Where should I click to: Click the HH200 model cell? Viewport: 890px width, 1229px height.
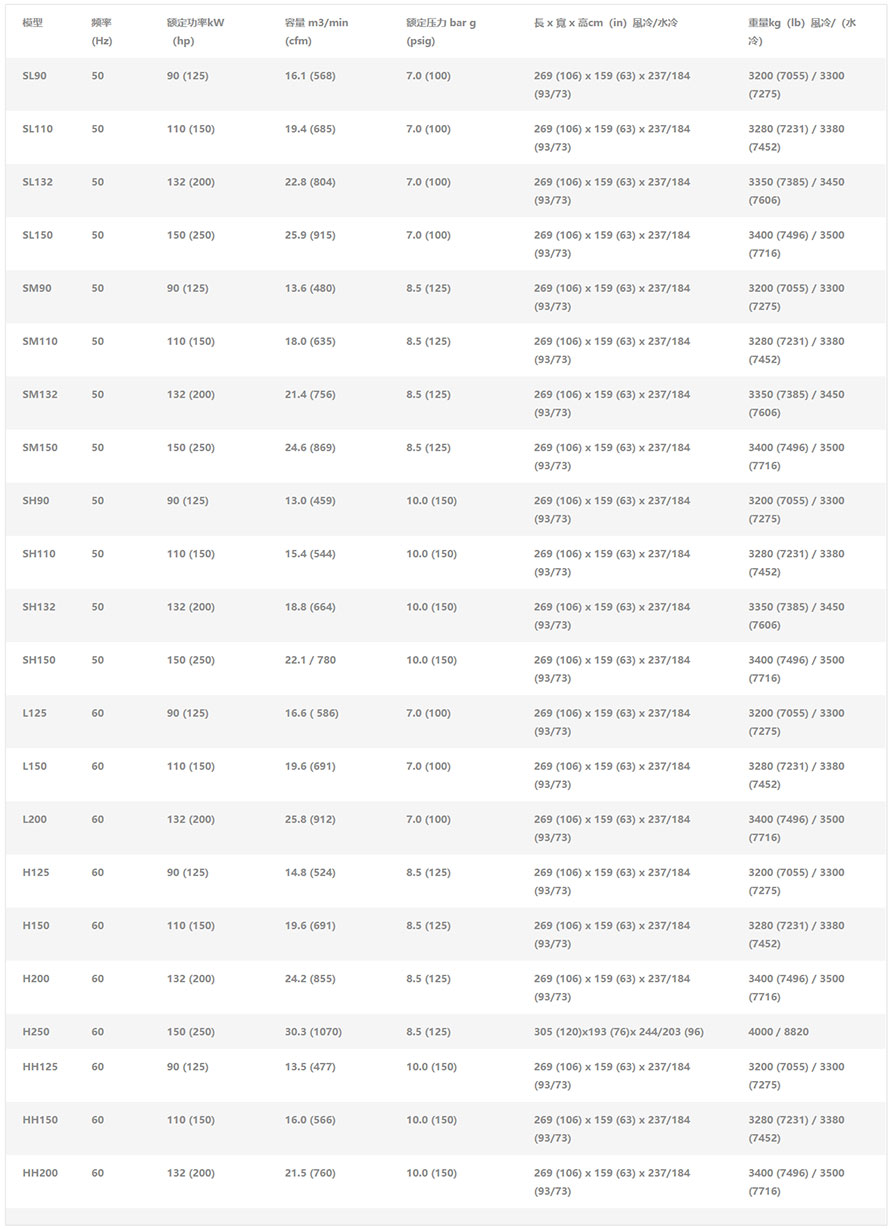(x=40, y=1173)
